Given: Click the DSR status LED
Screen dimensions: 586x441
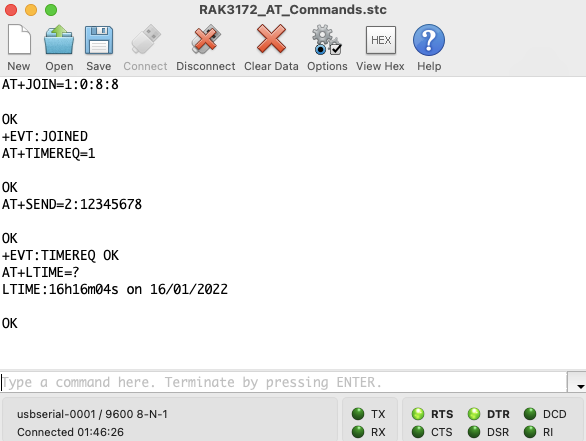Looking at the screenshot, I should pos(474,432).
